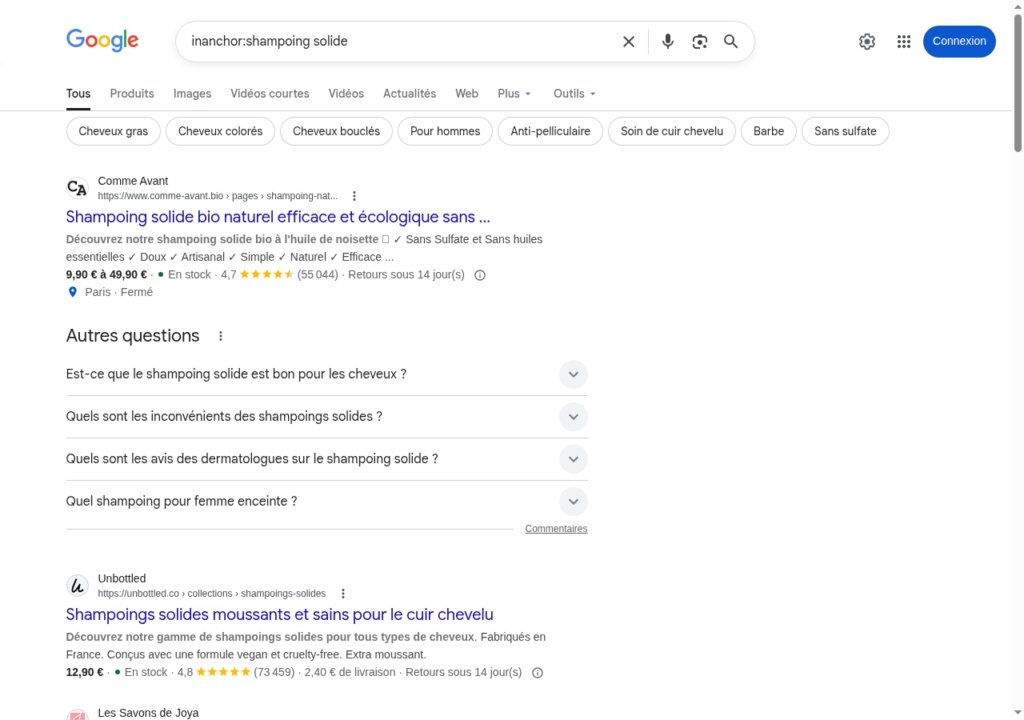1024x720 pixels.
Task: Open the Plus dropdown menu
Action: [514, 94]
